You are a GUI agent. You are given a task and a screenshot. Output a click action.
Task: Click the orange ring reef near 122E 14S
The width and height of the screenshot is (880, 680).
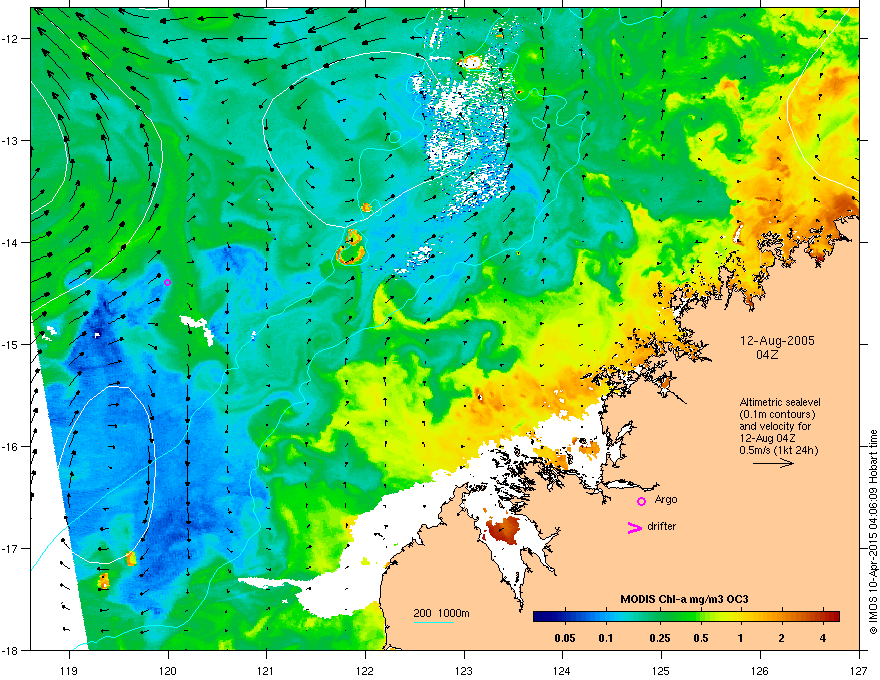point(351,255)
